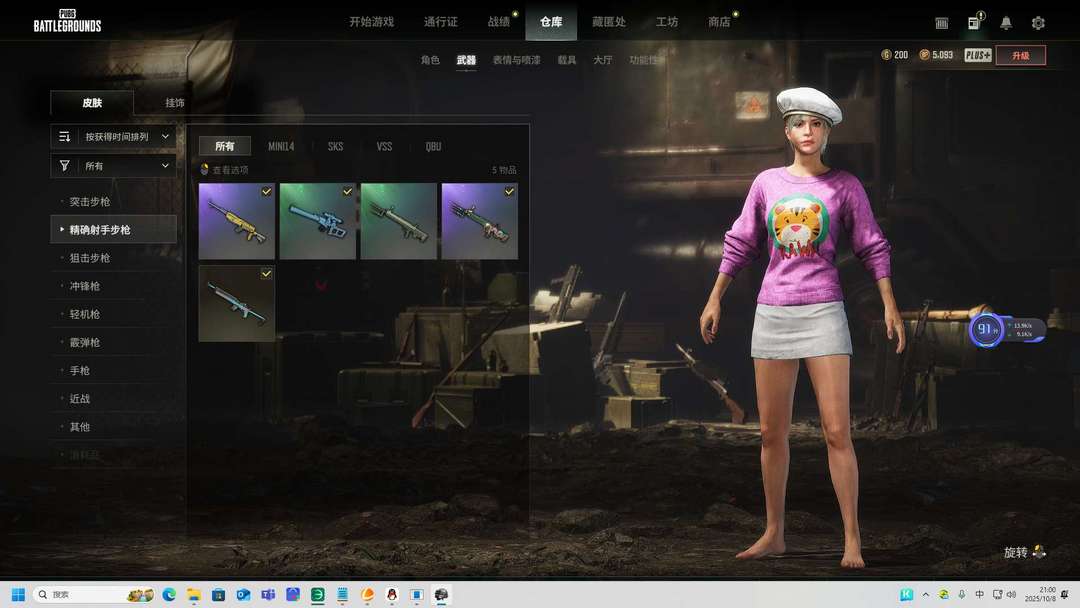
Task: Click the red 升级 button
Action: point(1021,55)
